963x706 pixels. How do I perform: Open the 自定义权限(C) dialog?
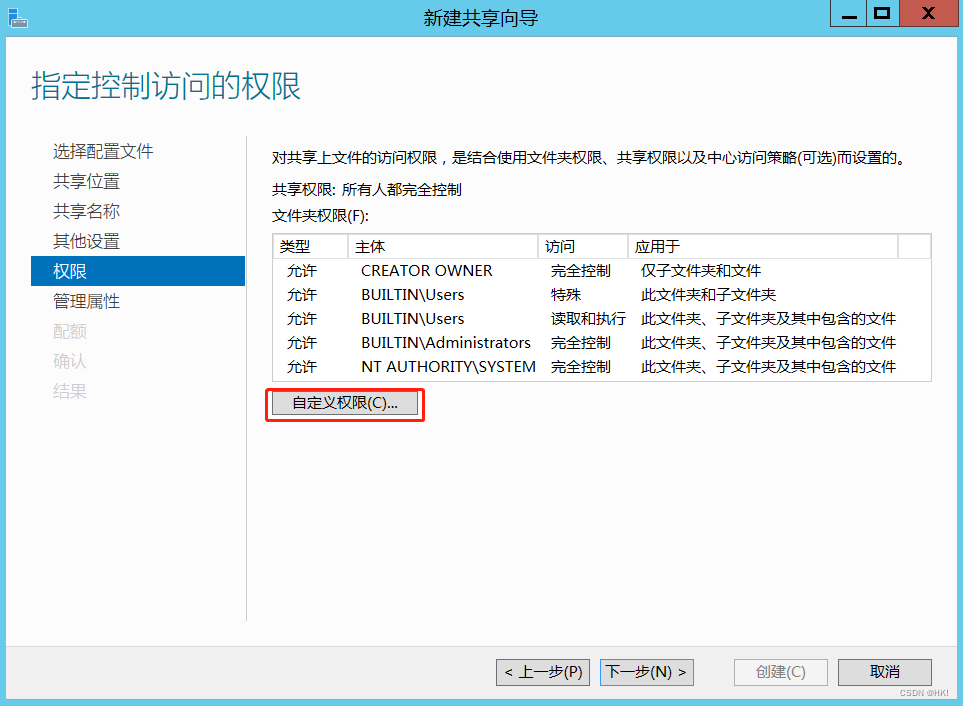tap(344, 403)
